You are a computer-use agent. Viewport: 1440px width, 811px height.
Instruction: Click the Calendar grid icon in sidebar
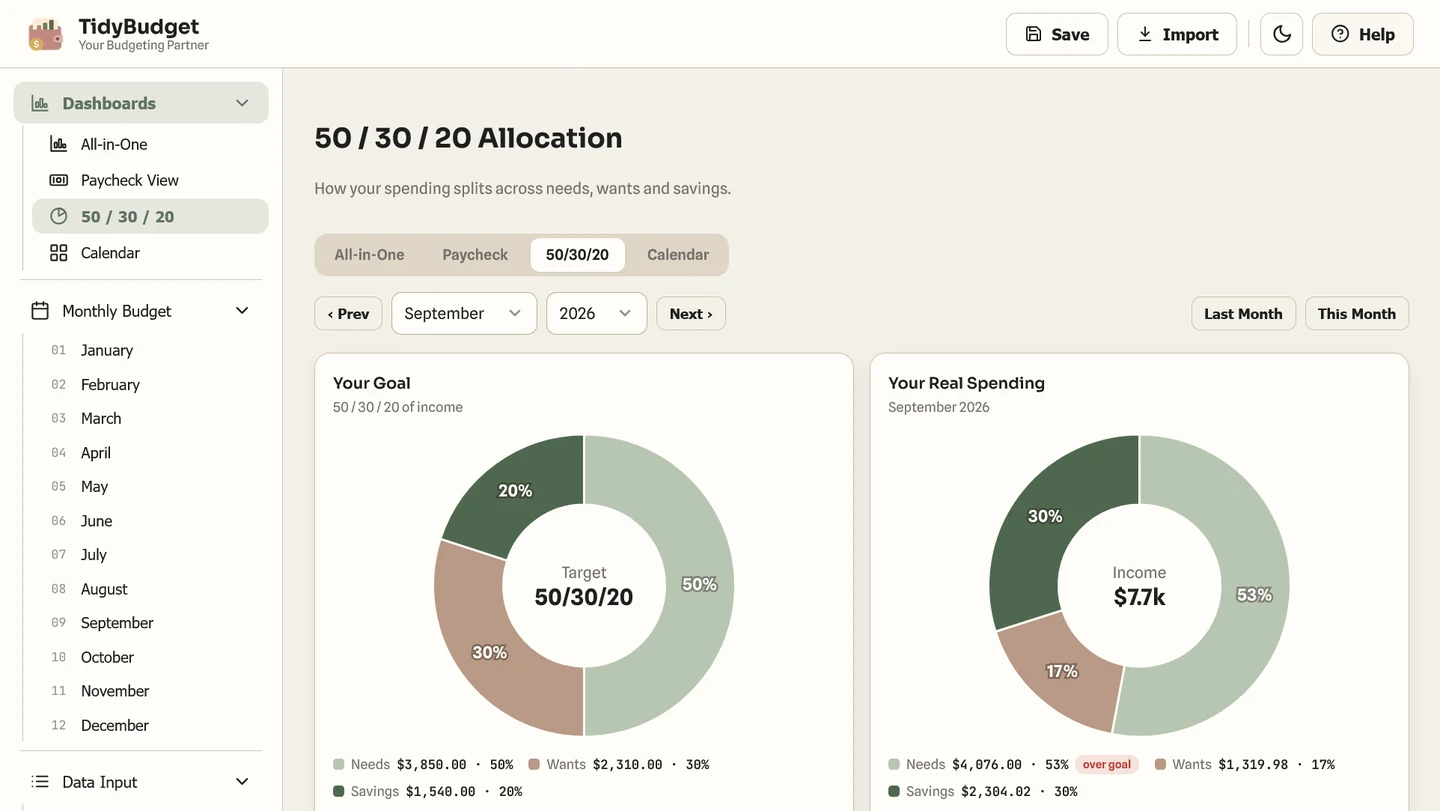click(x=59, y=253)
